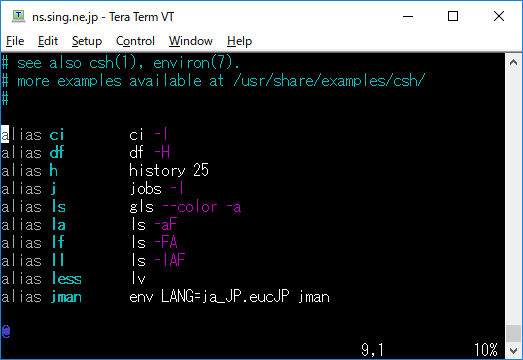Click the option '-aF'
The width and height of the screenshot is (523, 360).
point(166,225)
